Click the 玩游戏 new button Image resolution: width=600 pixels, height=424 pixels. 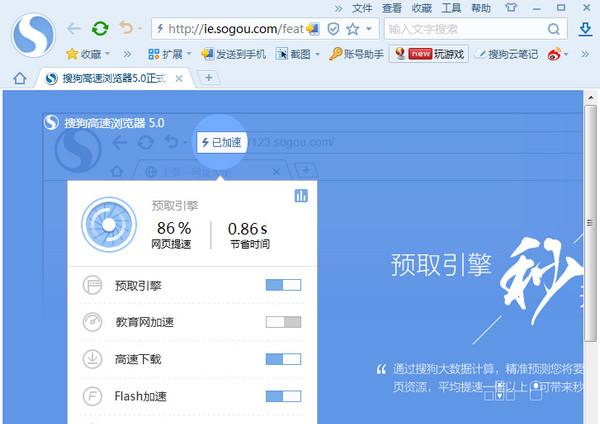click(x=429, y=54)
